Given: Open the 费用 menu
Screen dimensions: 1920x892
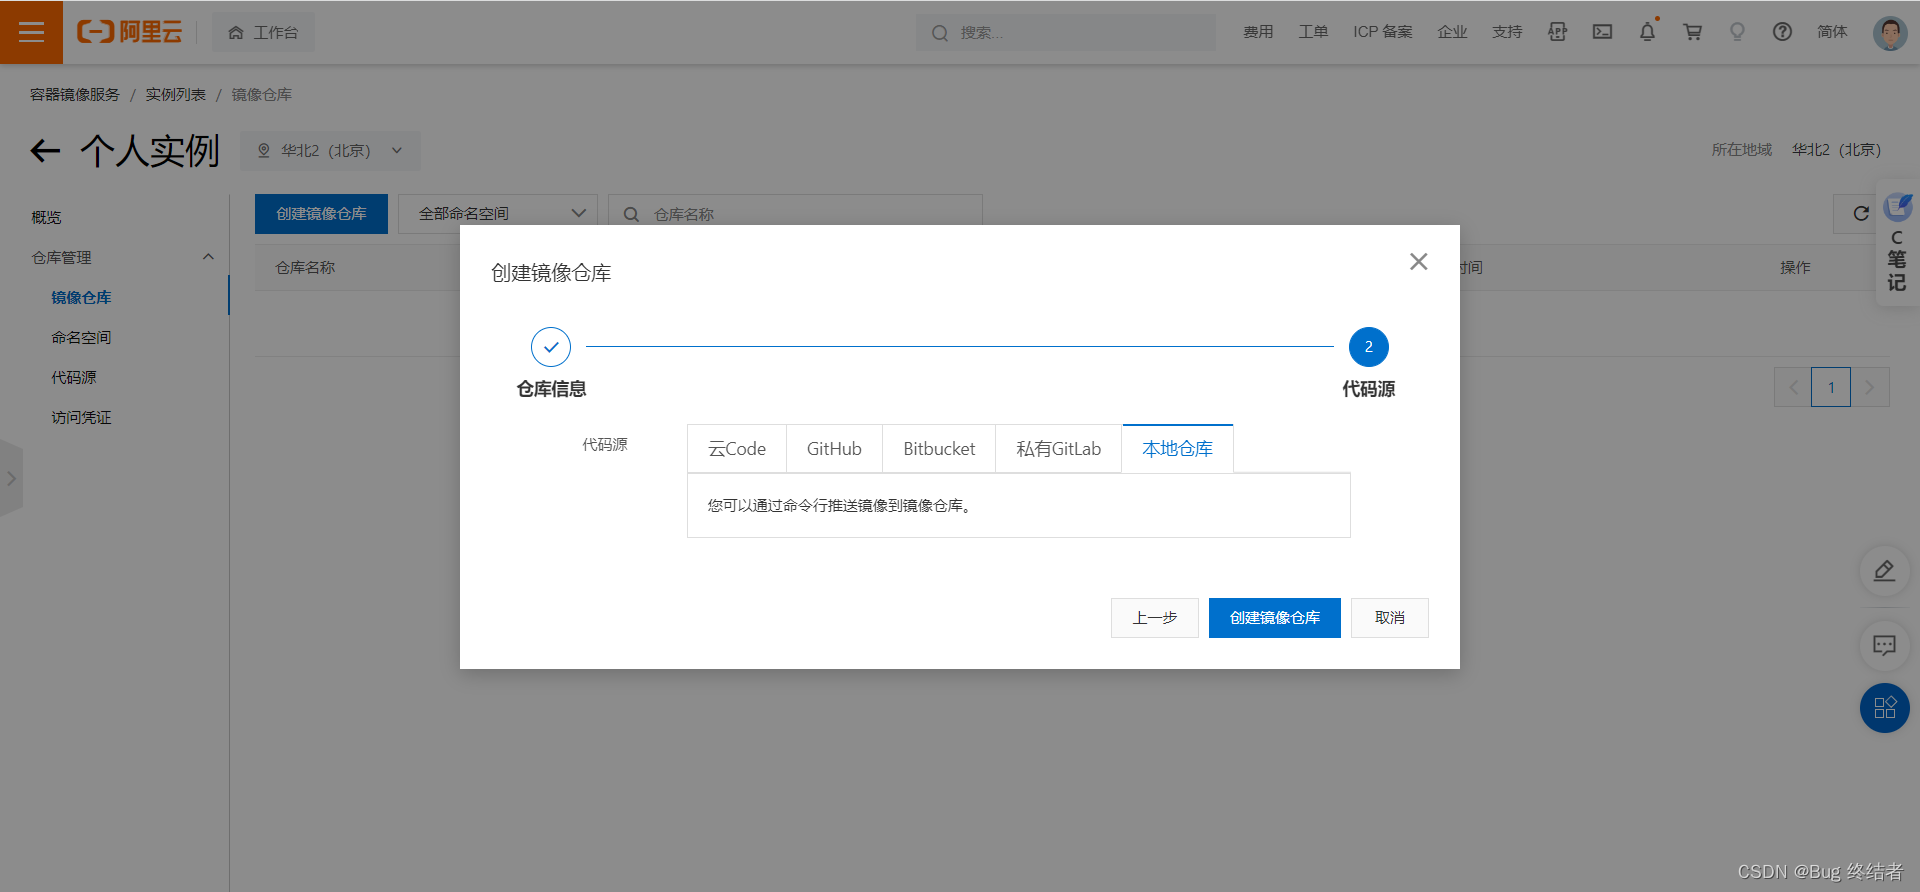Looking at the screenshot, I should pos(1258,32).
